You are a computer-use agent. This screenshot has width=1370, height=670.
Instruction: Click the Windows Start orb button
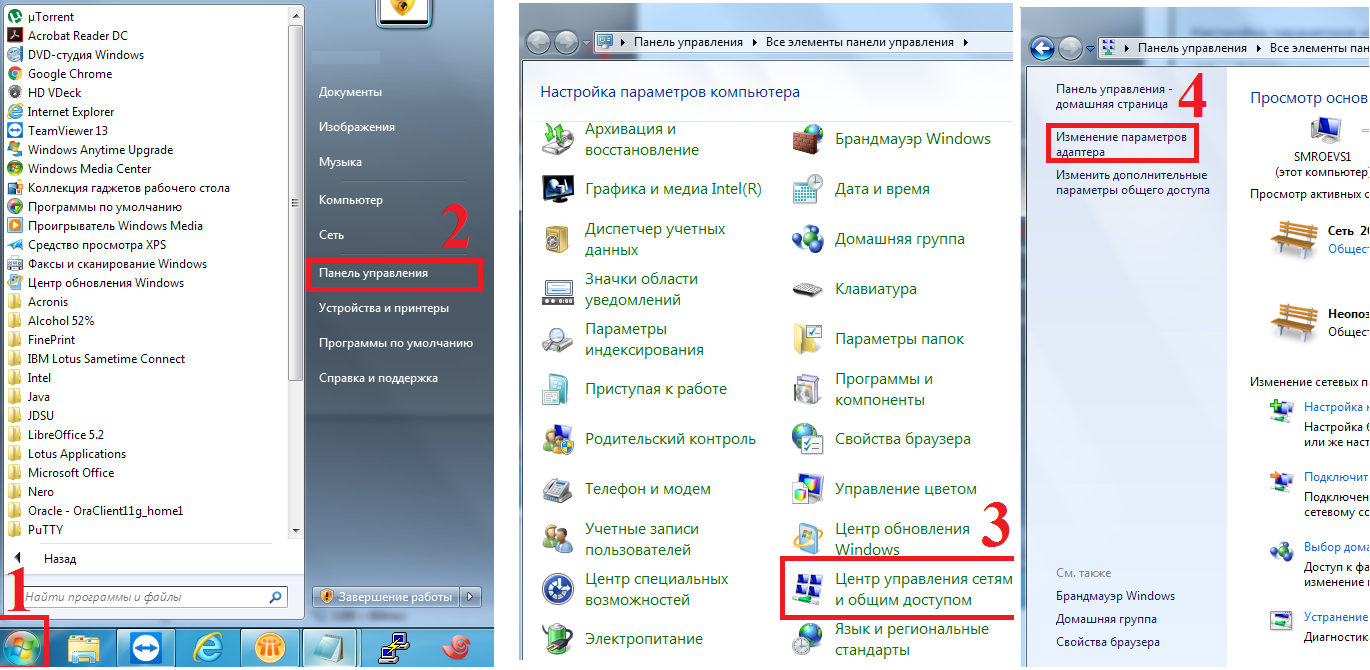pyautogui.click(x=23, y=649)
